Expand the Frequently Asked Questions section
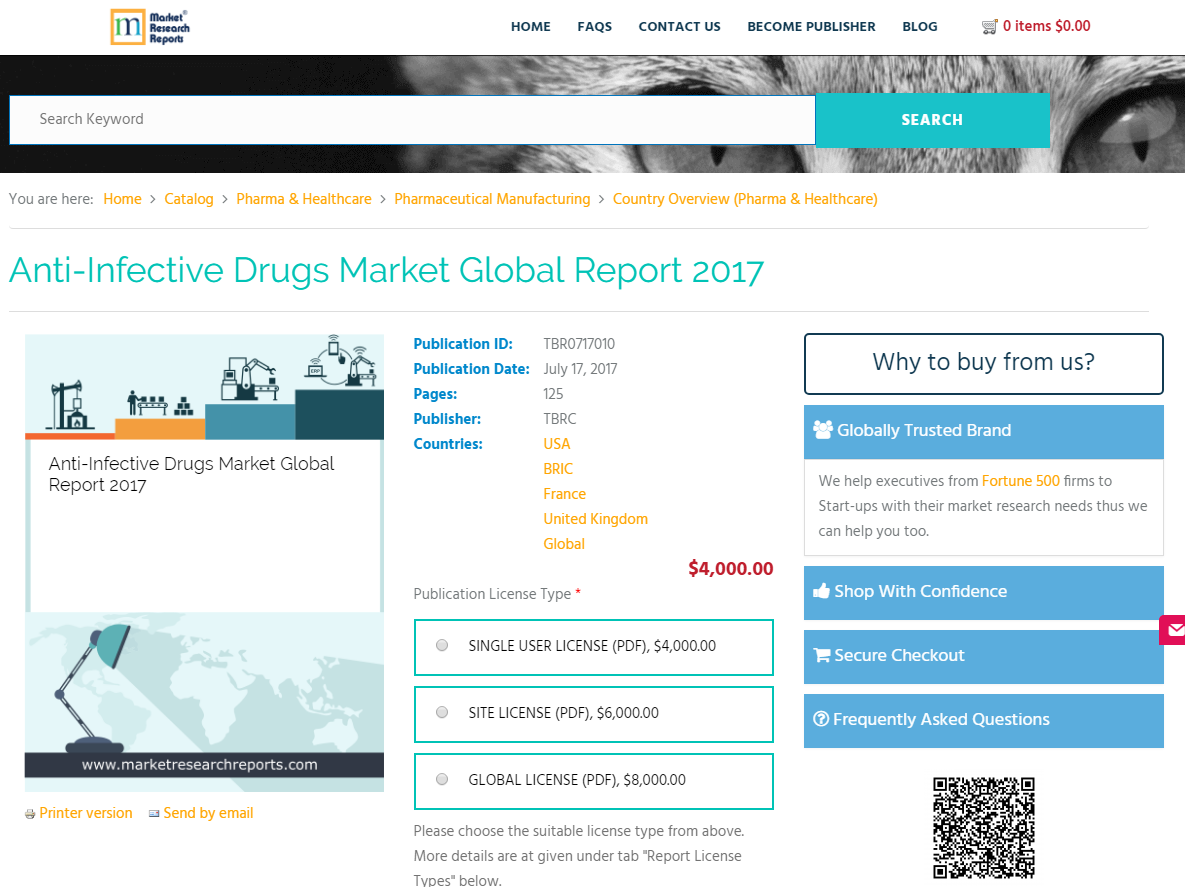Image resolution: width=1185 pixels, height=887 pixels. point(983,719)
